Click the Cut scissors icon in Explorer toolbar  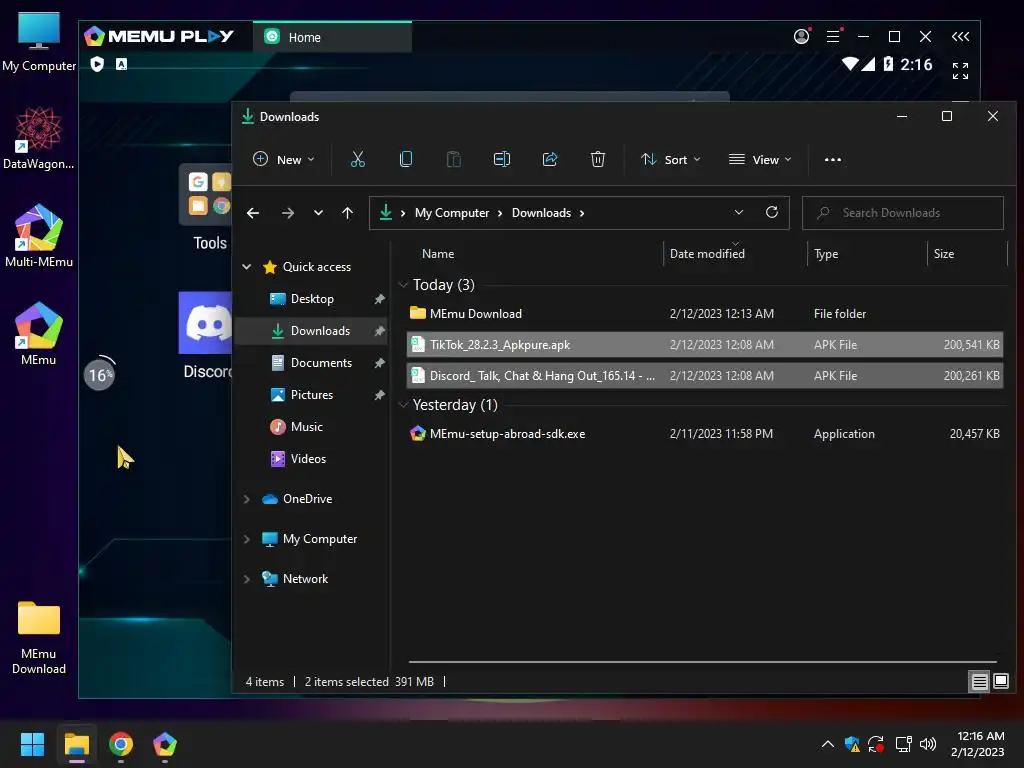358,159
